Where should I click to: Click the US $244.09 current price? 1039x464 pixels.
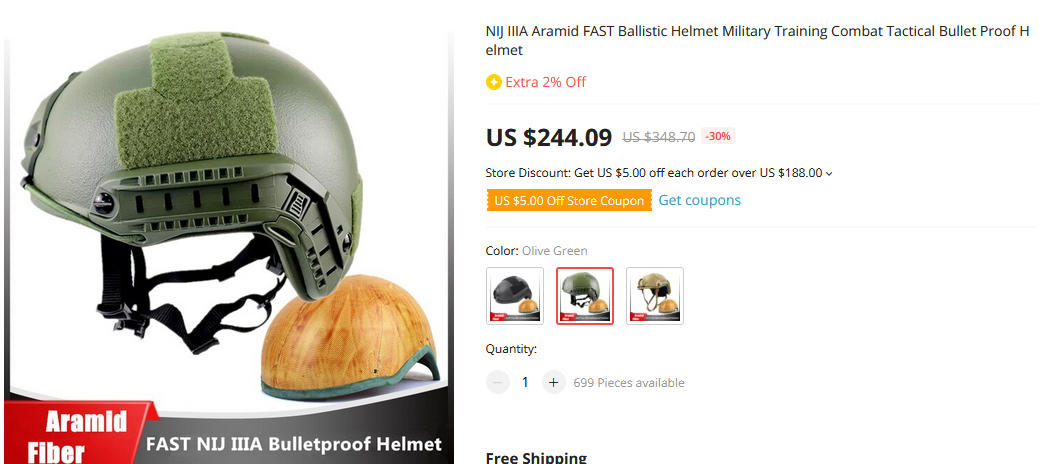548,136
